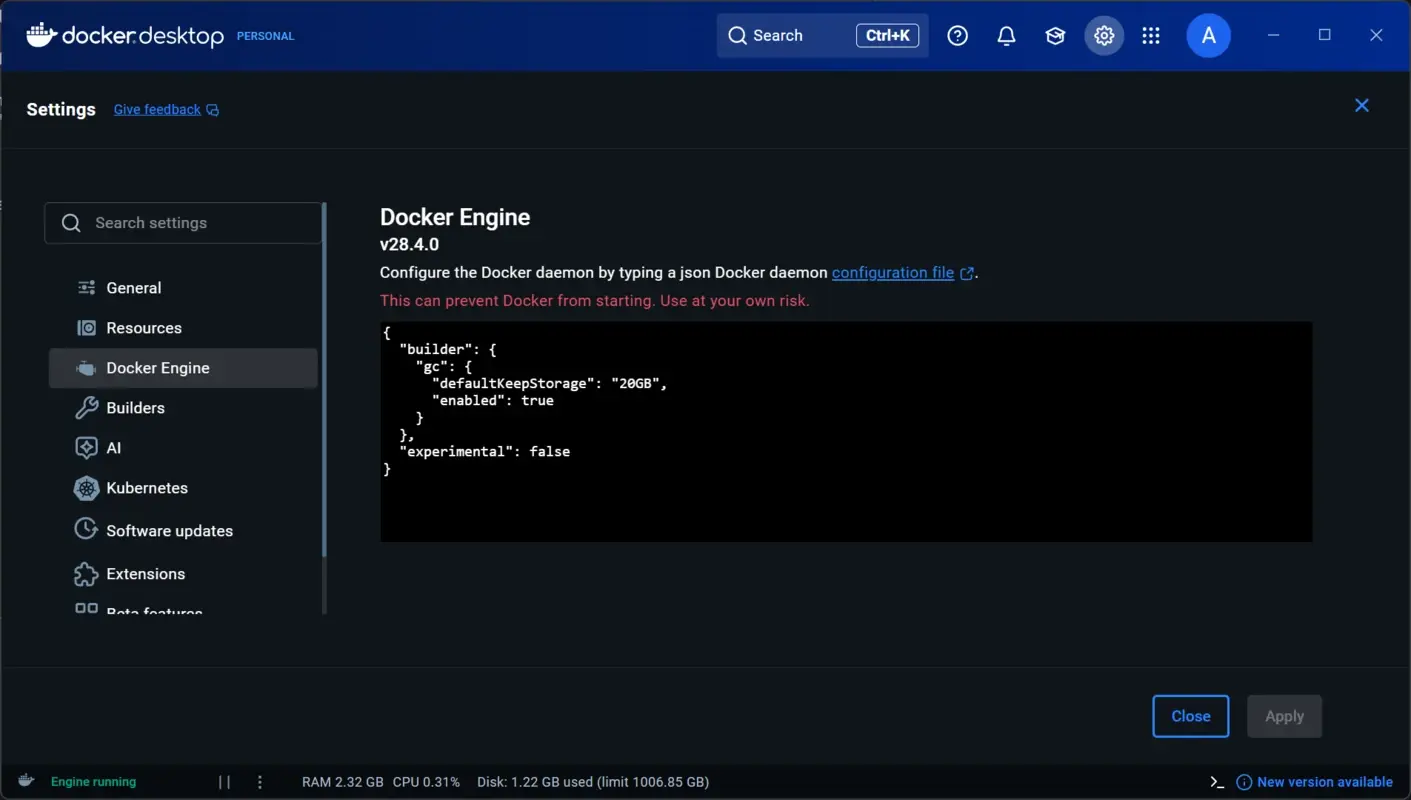The height and width of the screenshot is (800, 1411).
Task: Open the terminal icon in status bar
Action: coord(1216,781)
